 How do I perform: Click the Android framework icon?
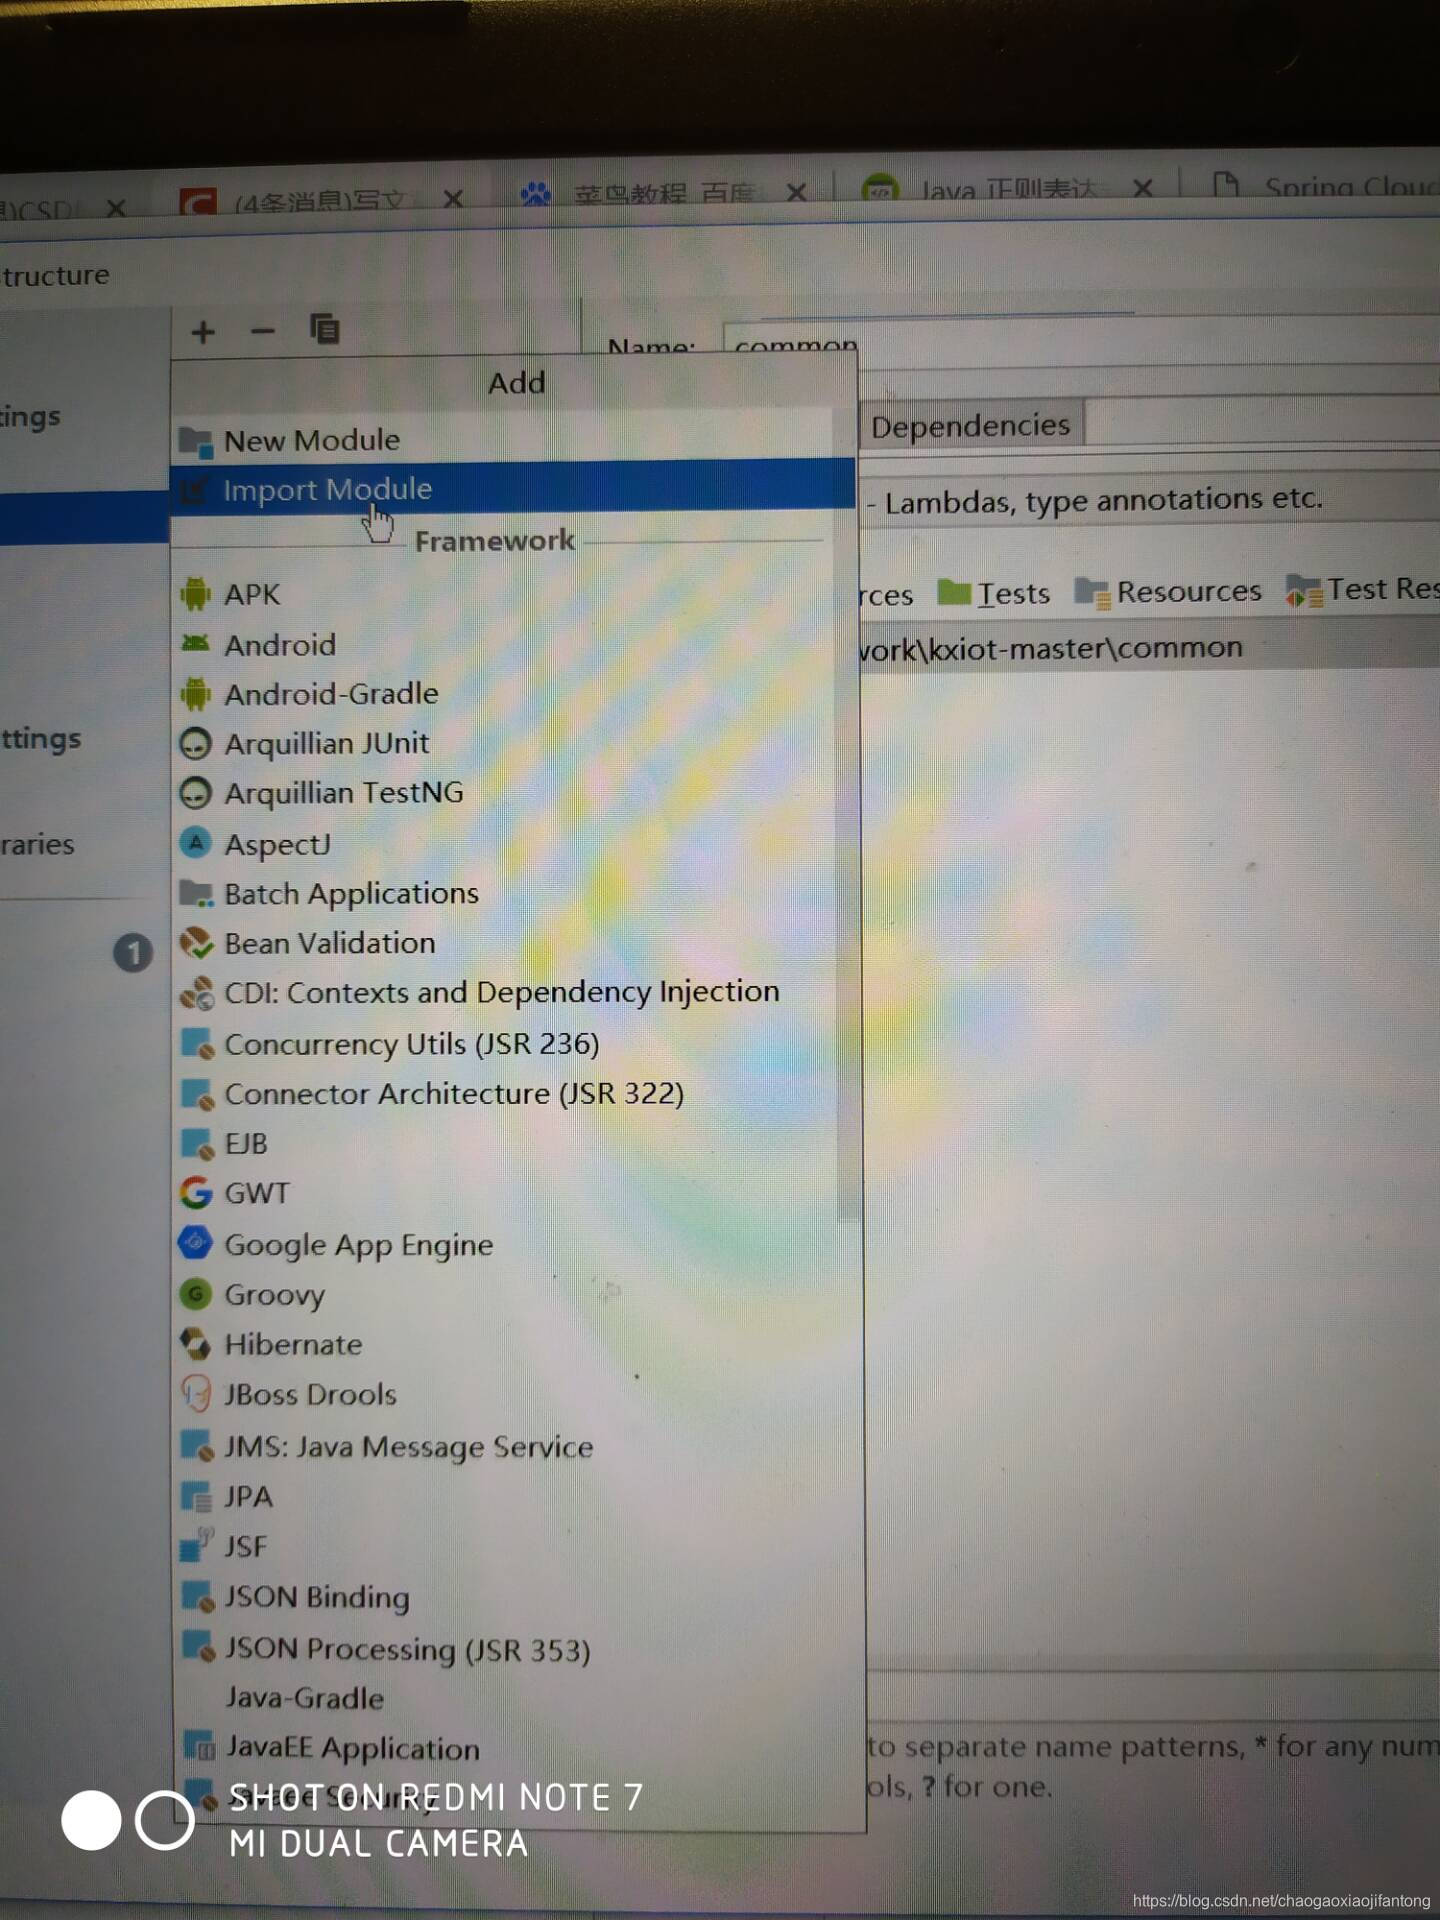(x=196, y=644)
